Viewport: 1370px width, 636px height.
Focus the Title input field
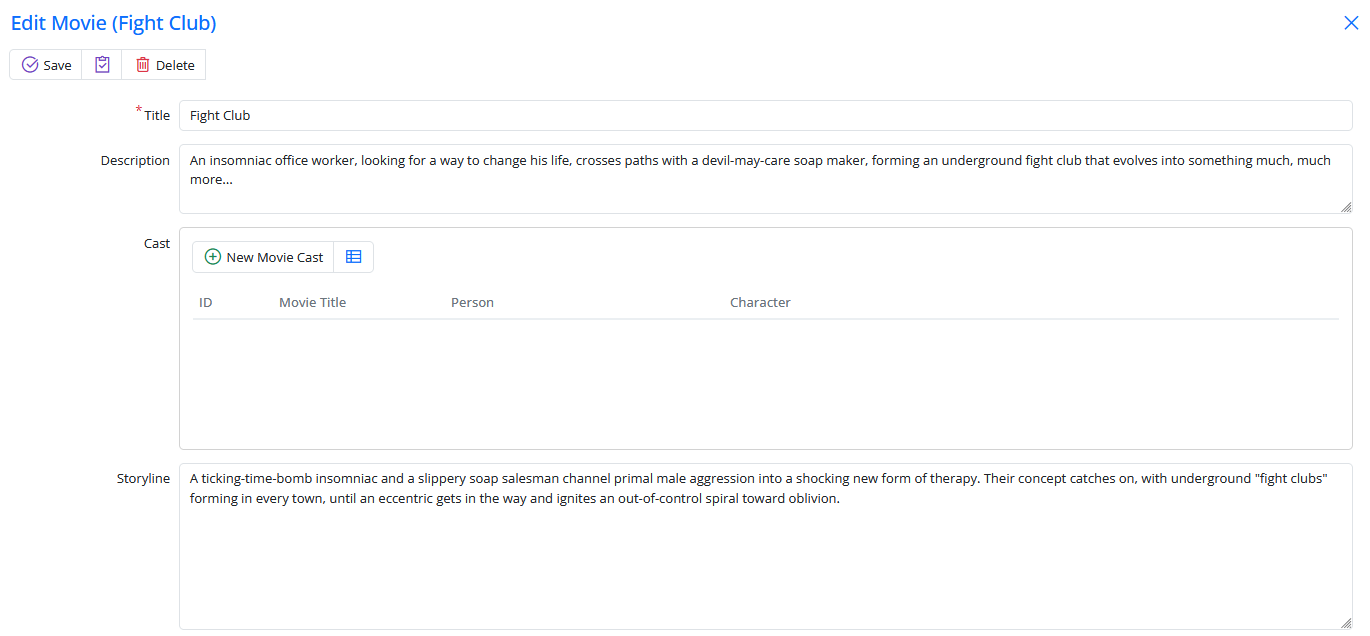click(x=765, y=115)
